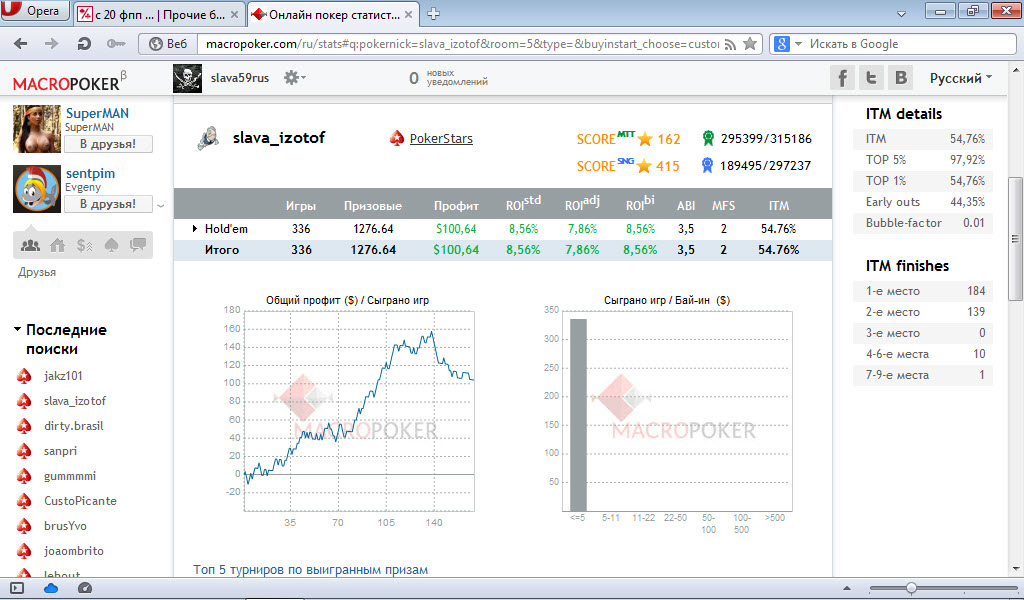Open recent search CustoPicante
Image resolution: width=1024 pixels, height=600 pixels.
pyautogui.click(x=80, y=501)
